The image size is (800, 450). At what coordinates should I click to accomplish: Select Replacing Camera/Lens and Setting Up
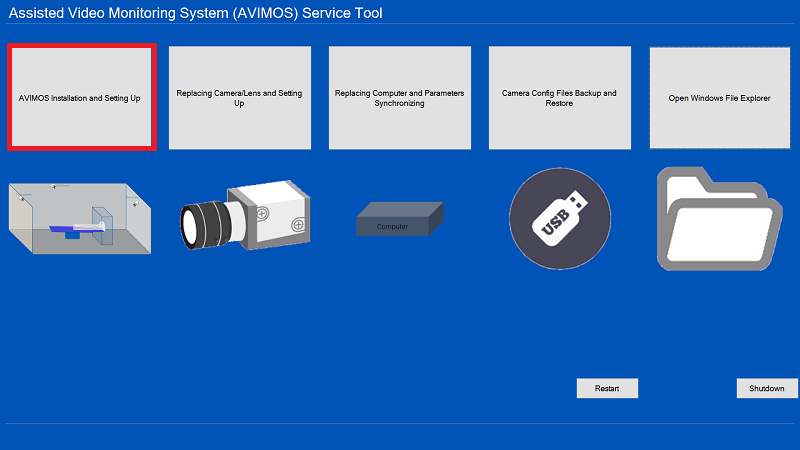point(239,98)
